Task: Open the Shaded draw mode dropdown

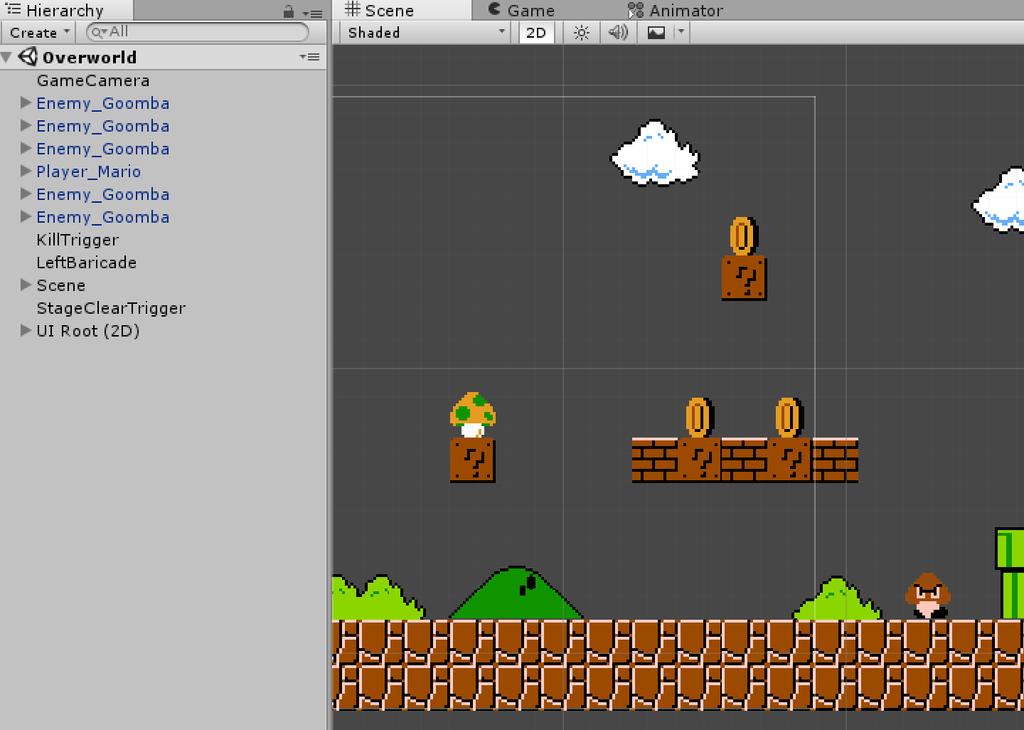Action: [x=426, y=33]
